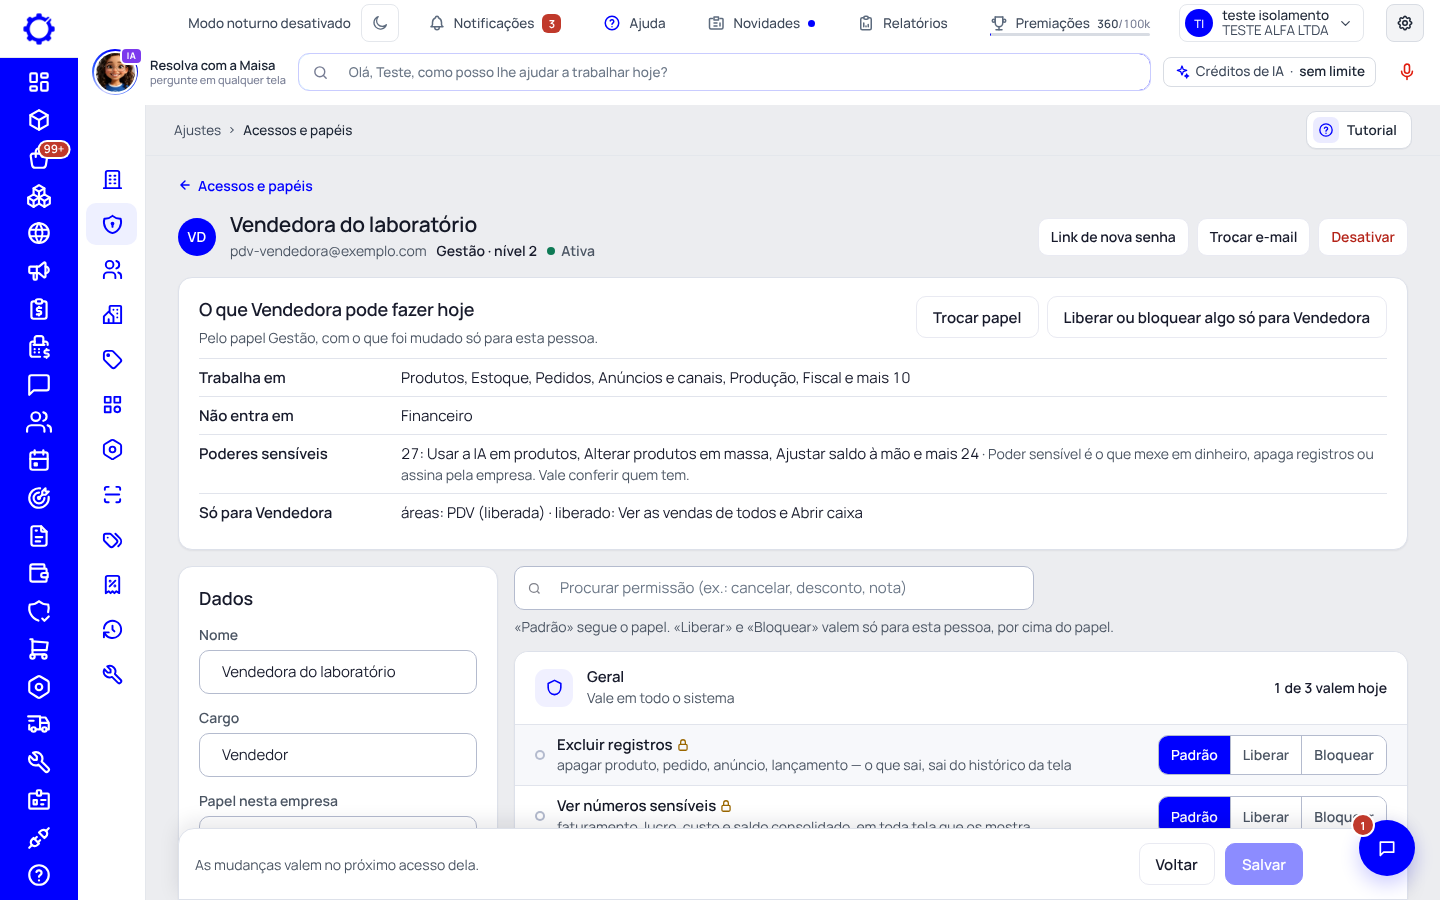Open the shopping cart icon in the blue sidebar

(39, 649)
